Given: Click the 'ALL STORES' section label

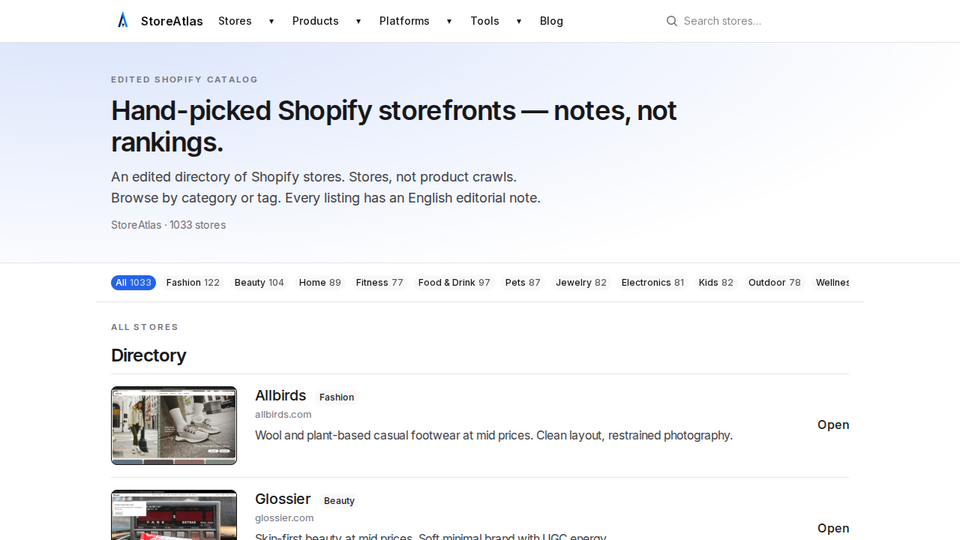Looking at the screenshot, I should [x=144, y=327].
